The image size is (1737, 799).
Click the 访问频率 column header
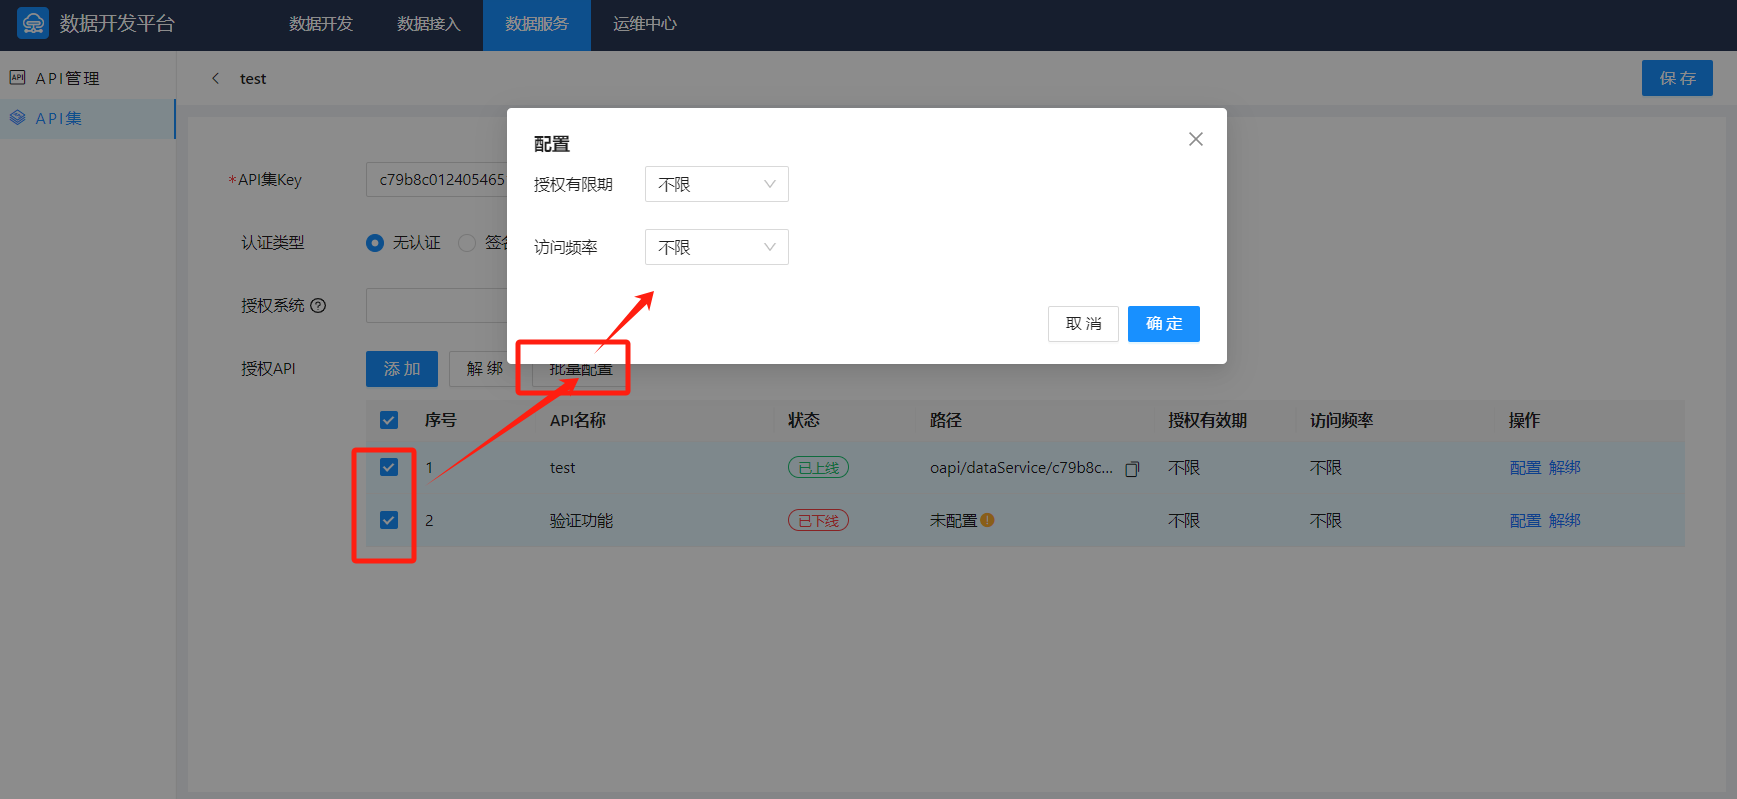[1341, 420]
